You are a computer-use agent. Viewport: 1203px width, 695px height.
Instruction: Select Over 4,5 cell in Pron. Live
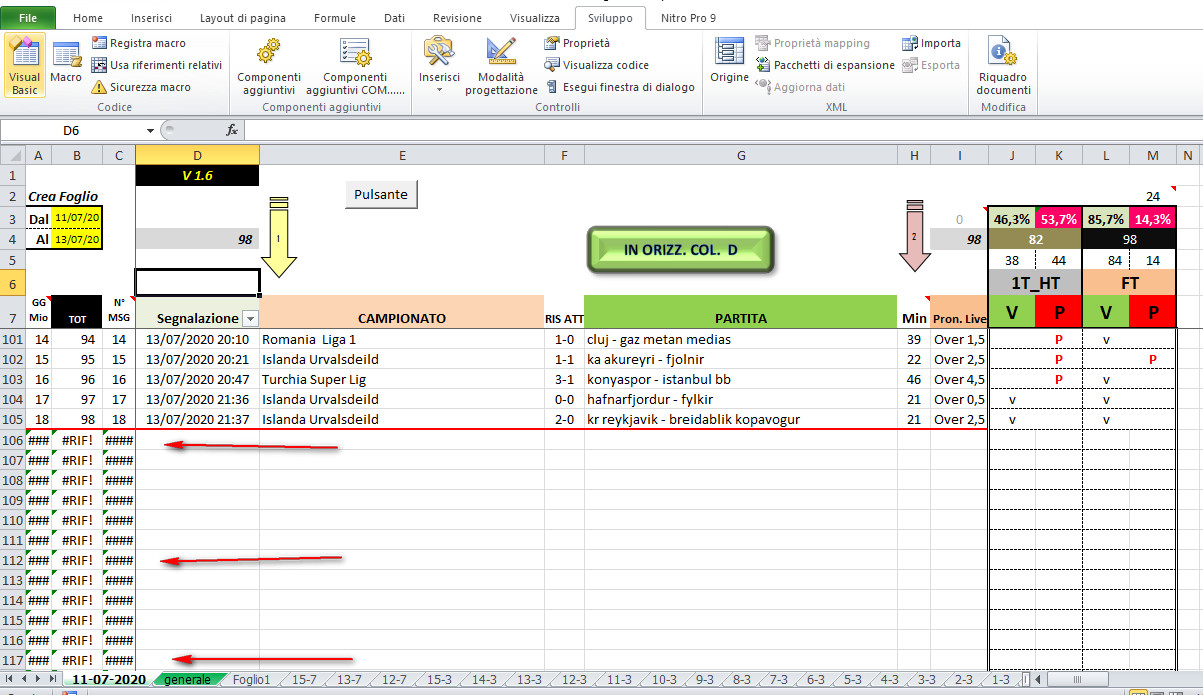tap(959, 379)
